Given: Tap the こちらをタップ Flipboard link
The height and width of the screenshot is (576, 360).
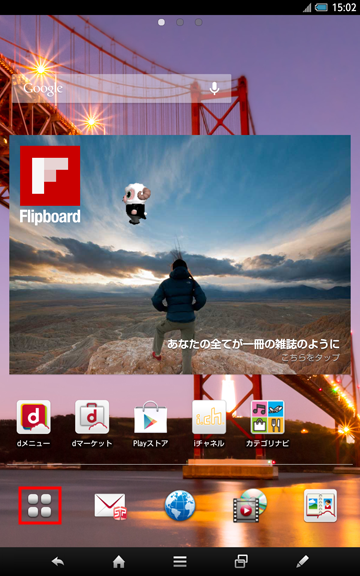Looking at the screenshot, I should click(310, 357).
